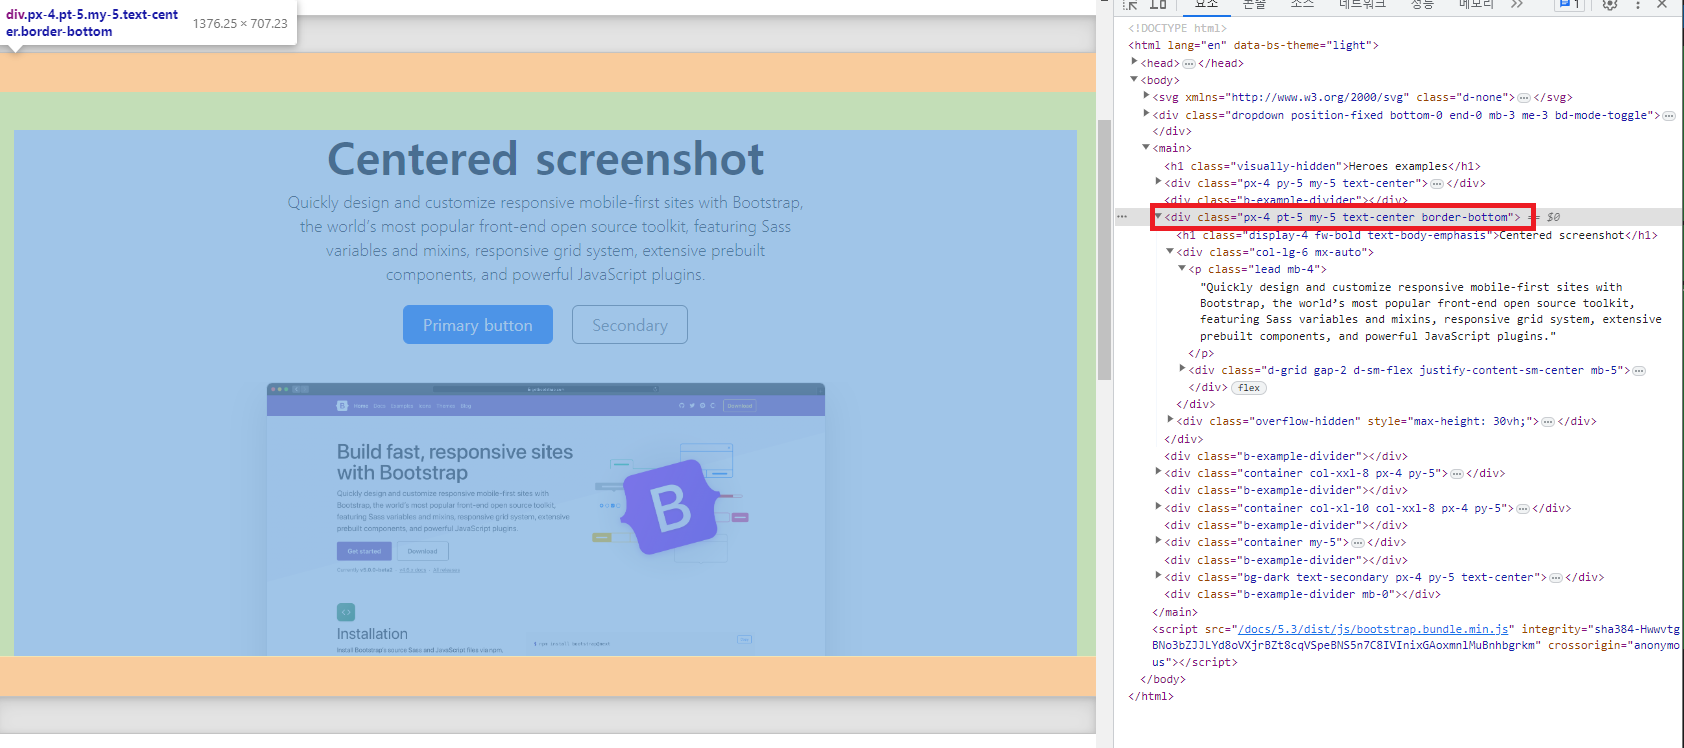Expand the svg element arrow
Viewport: 1684px width, 748px height.
coord(1147,96)
